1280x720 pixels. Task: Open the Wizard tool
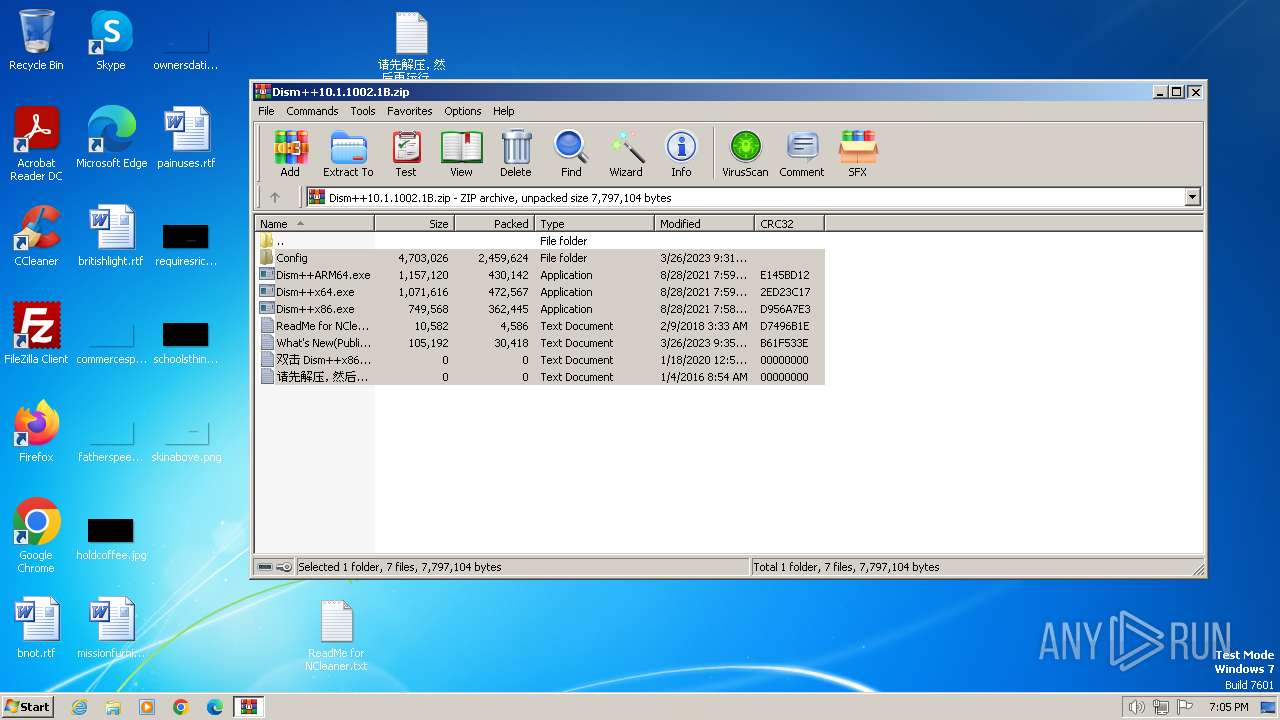click(626, 153)
